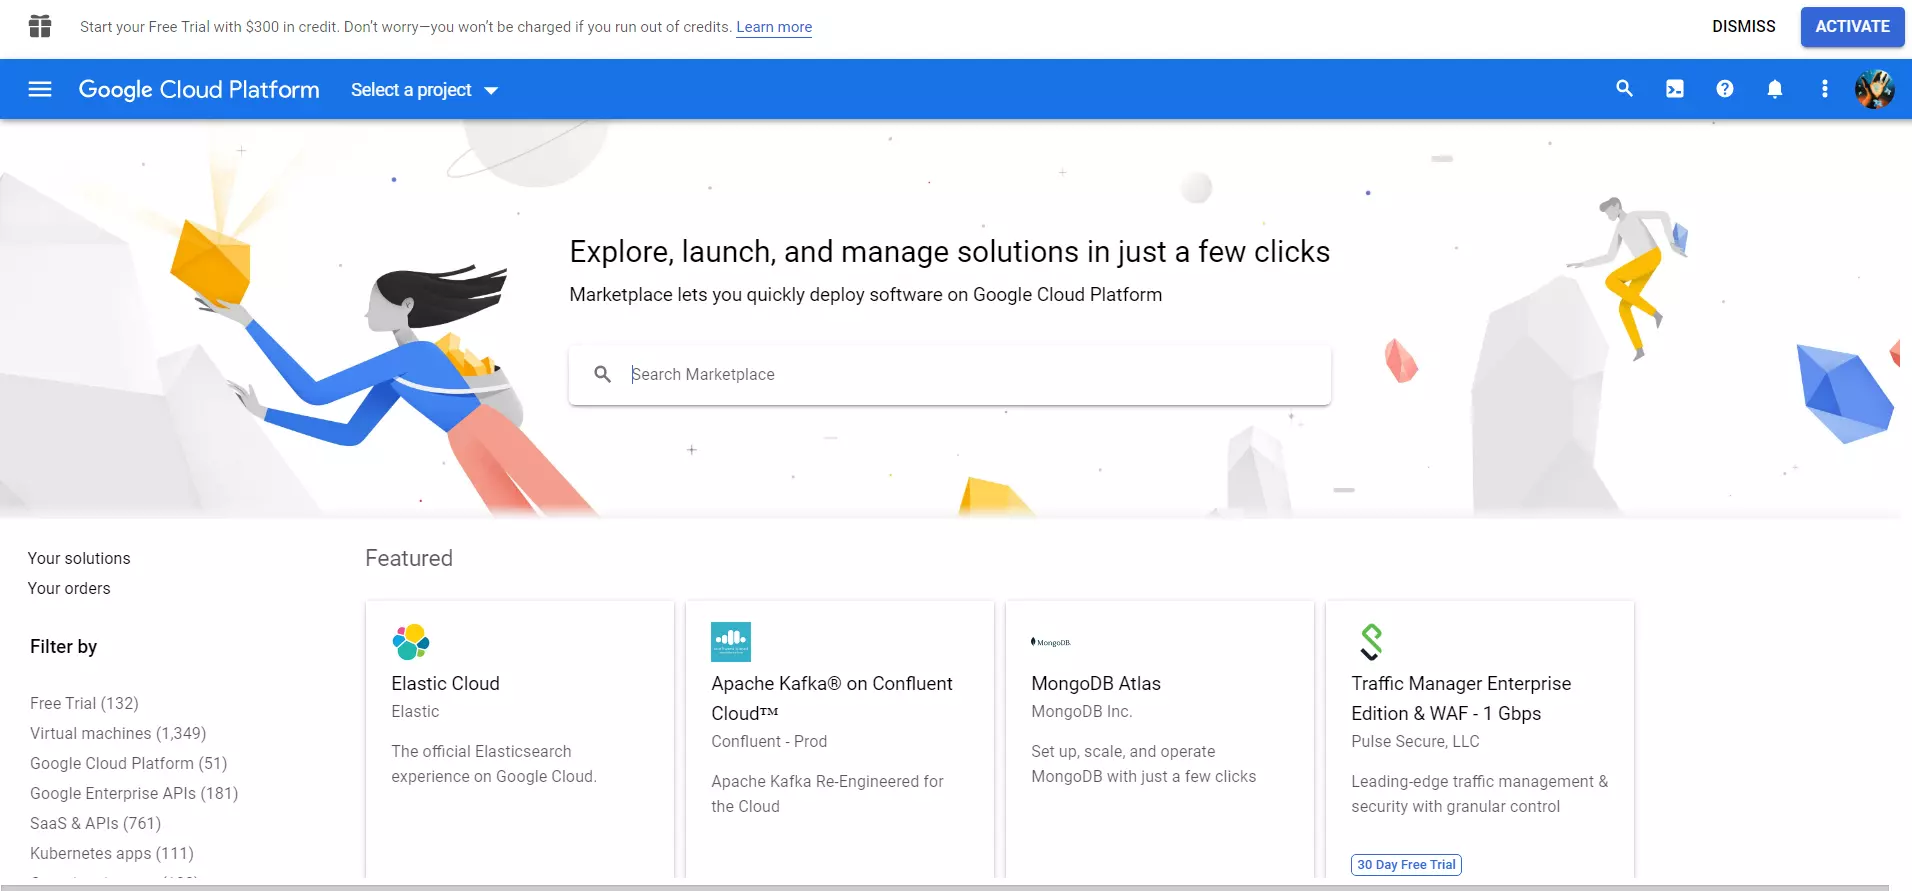Open the Elastic Cloud card title
The height and width of the screenshot is (891, 1912).
pos(445,683)
